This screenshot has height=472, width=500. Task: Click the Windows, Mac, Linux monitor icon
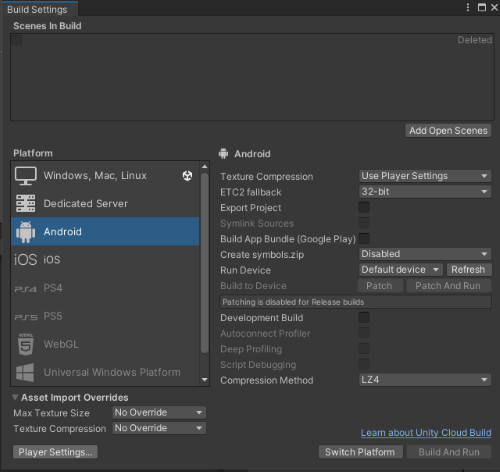coord(26,176)
